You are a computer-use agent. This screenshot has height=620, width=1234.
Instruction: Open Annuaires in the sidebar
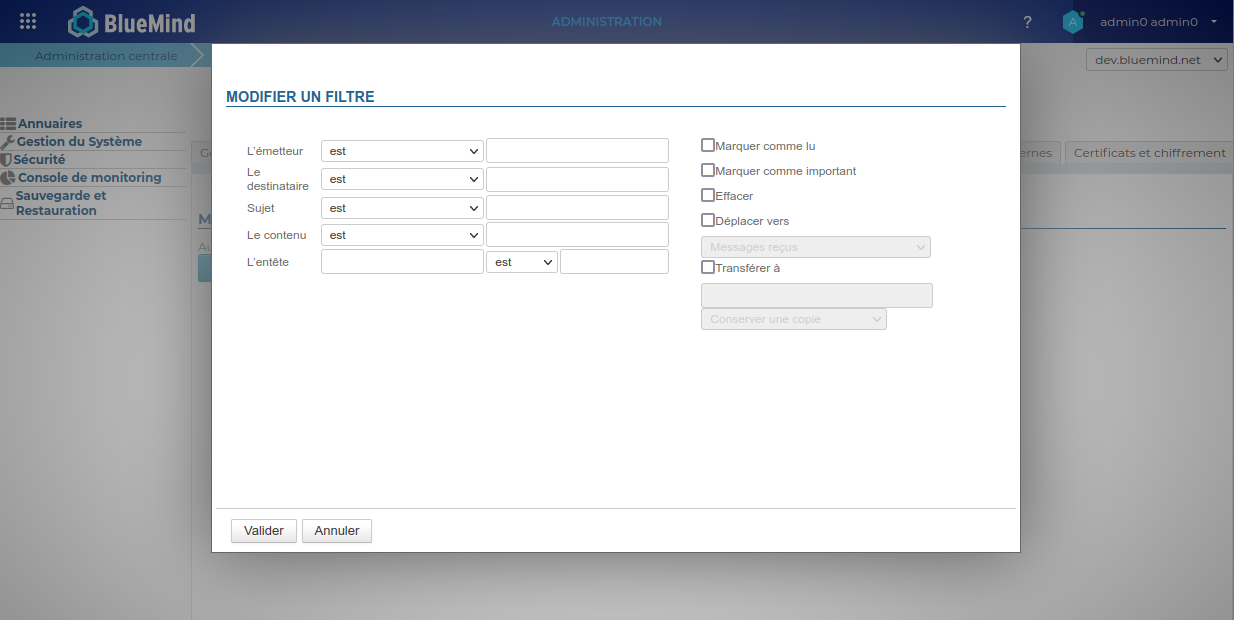pyautogui.click(x=49, y=124)
